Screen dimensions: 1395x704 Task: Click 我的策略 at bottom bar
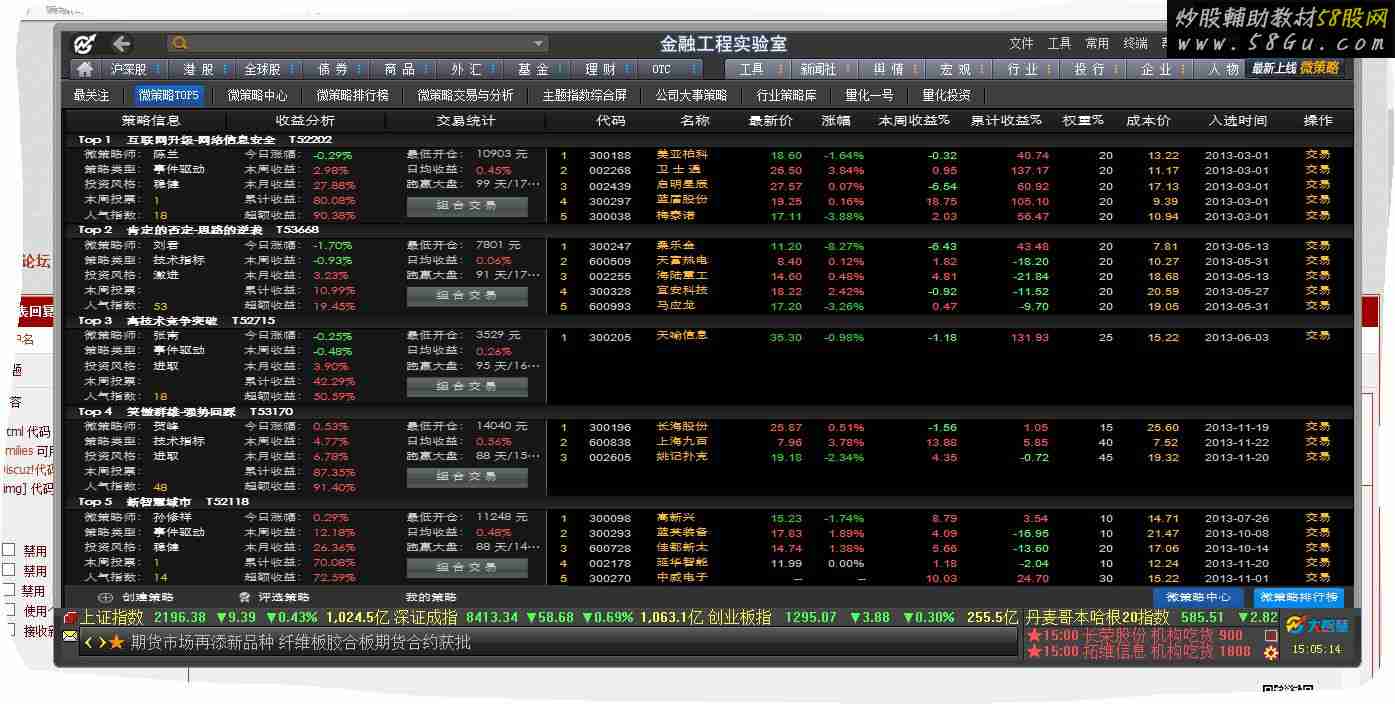pyautogui.click(x=430, y=597)
